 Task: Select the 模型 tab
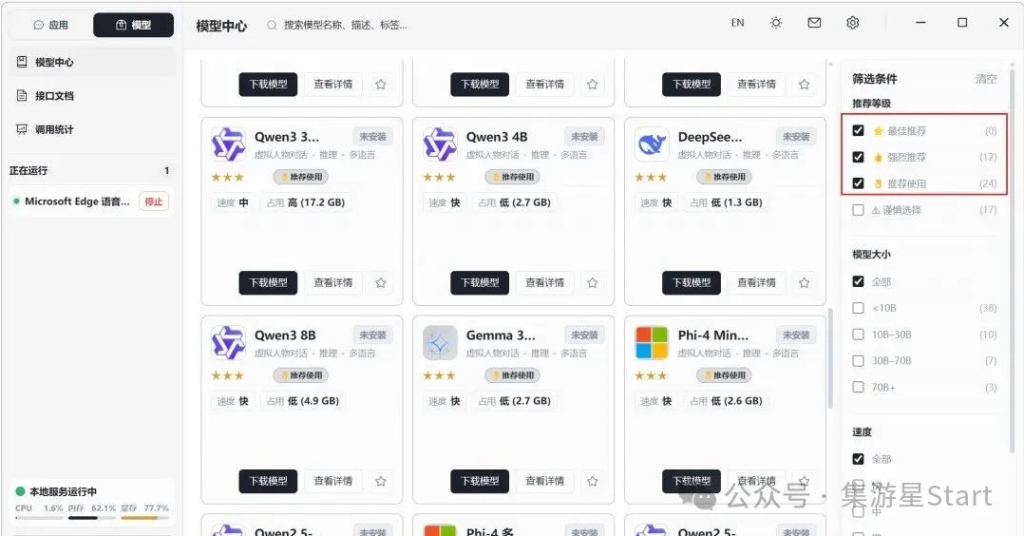pyautogui.click(x=133, y=25)
